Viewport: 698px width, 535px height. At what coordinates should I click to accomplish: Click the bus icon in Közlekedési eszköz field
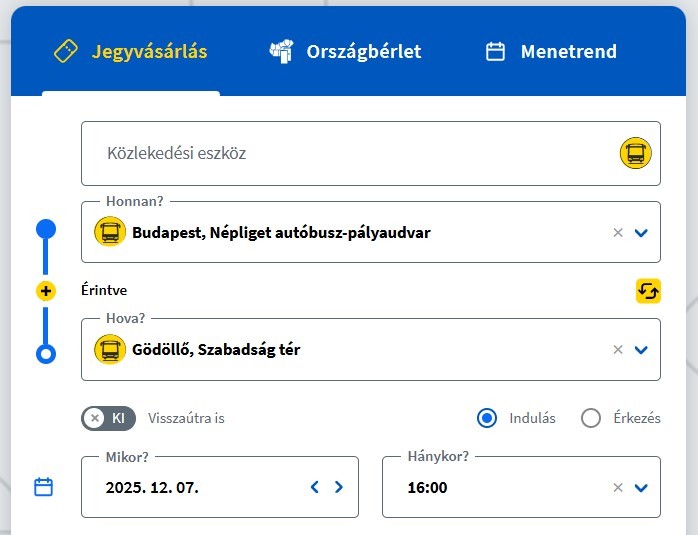tap(634, 153)
